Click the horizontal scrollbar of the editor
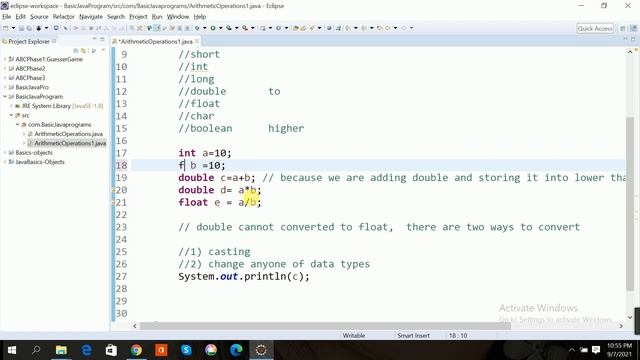This screenshot has height=360, width=640. pos(325,326)
